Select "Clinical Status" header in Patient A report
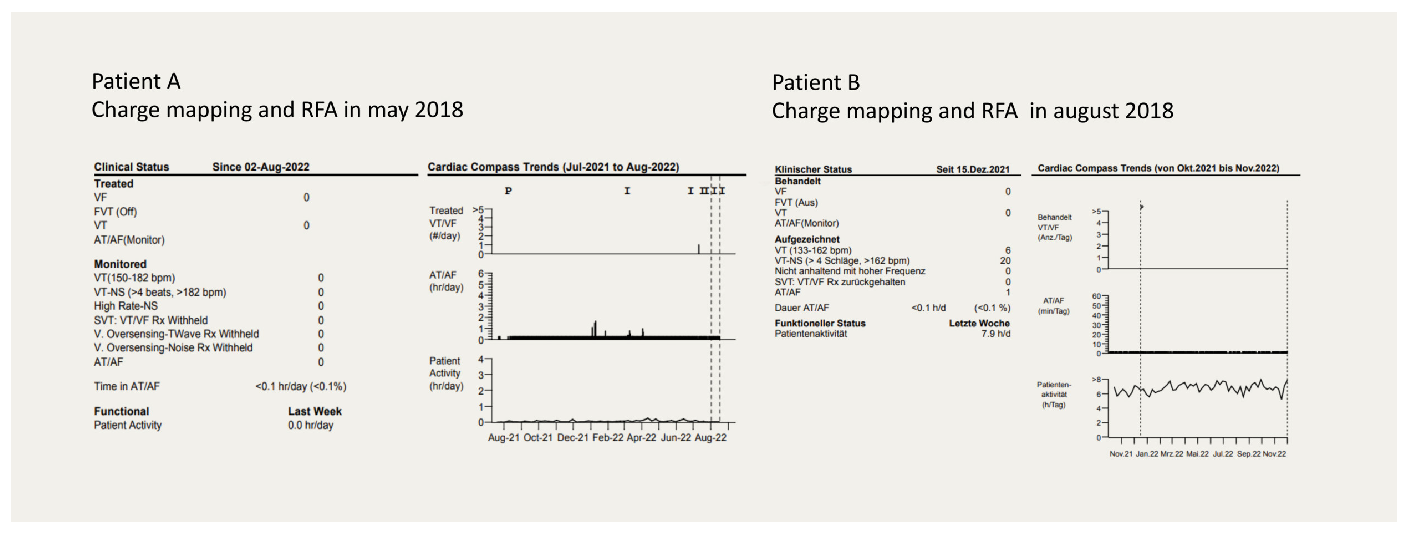The height and width of the screenshot is (533, 1409). pos(131,167)
